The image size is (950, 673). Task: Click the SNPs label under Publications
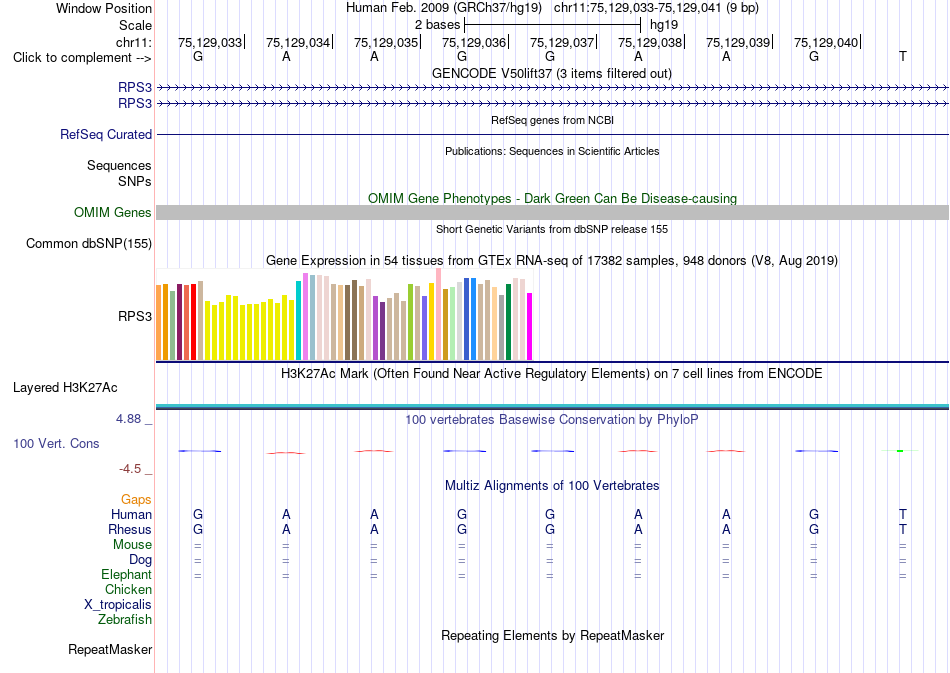[135, 181]
